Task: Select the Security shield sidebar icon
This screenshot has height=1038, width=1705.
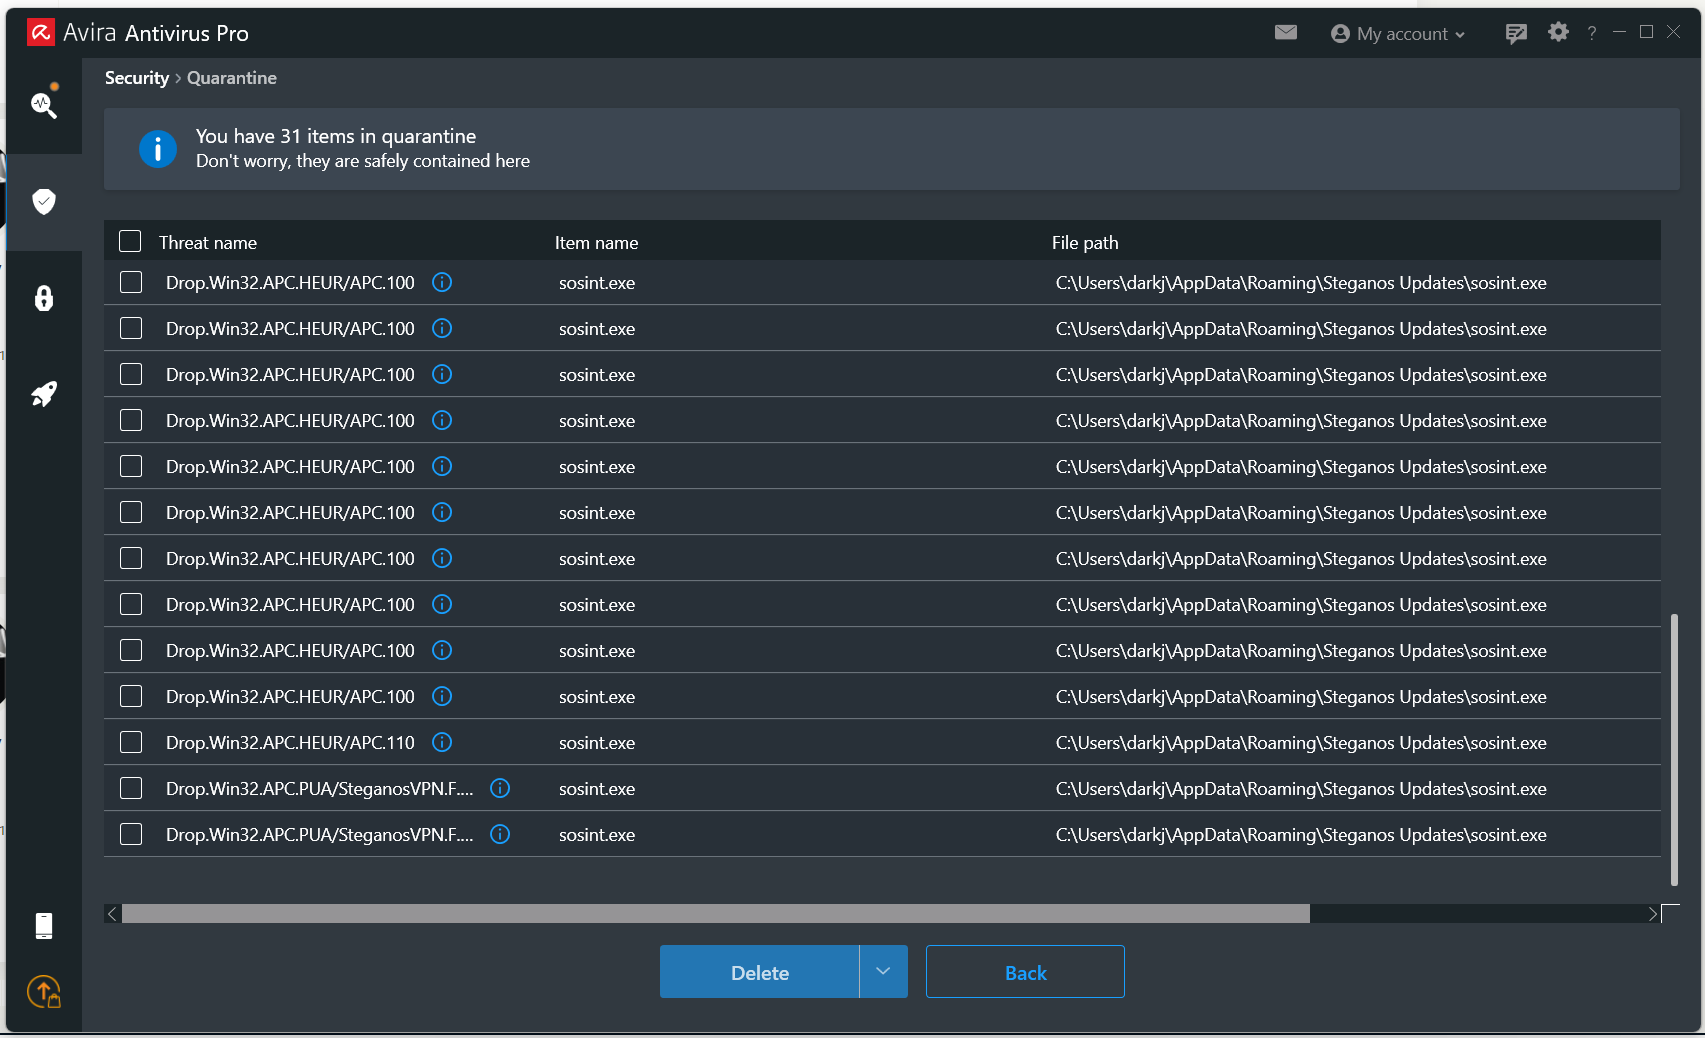Action: (x=43, y=202)
